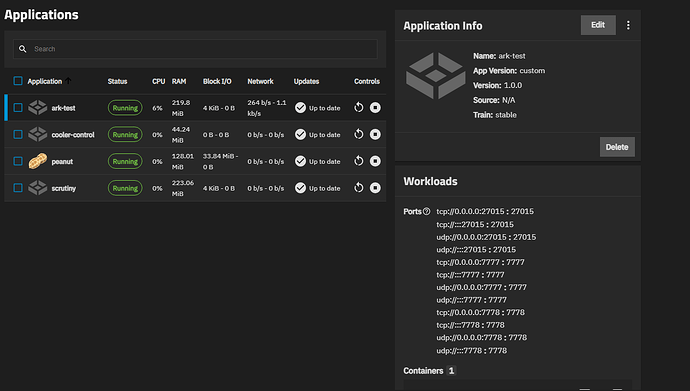690x391 pixels.
Task: Click port entry tcp://0.0.0.0:27015 : 27015
Action: click(x=485, y=212)
